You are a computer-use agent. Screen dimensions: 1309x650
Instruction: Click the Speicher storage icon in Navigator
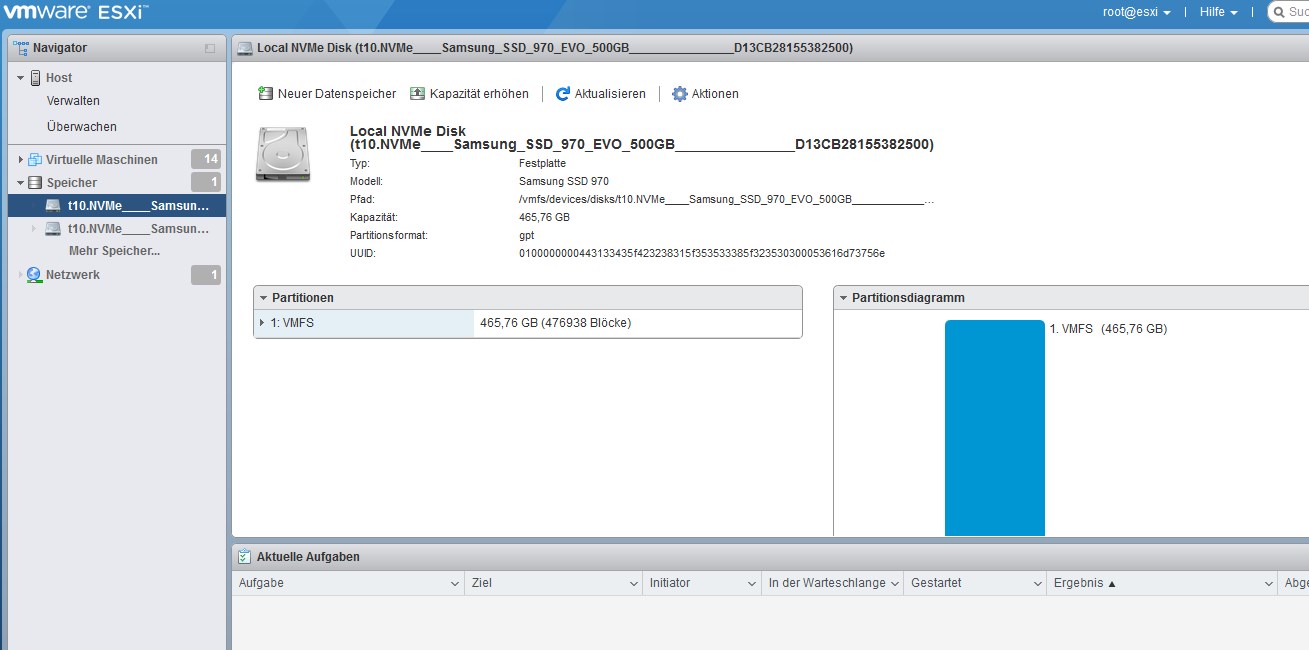click(x=35, y=183)
